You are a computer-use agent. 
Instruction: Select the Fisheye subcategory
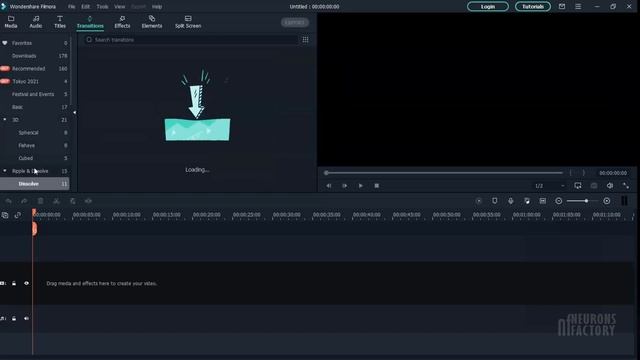click(x=35, y=145)
